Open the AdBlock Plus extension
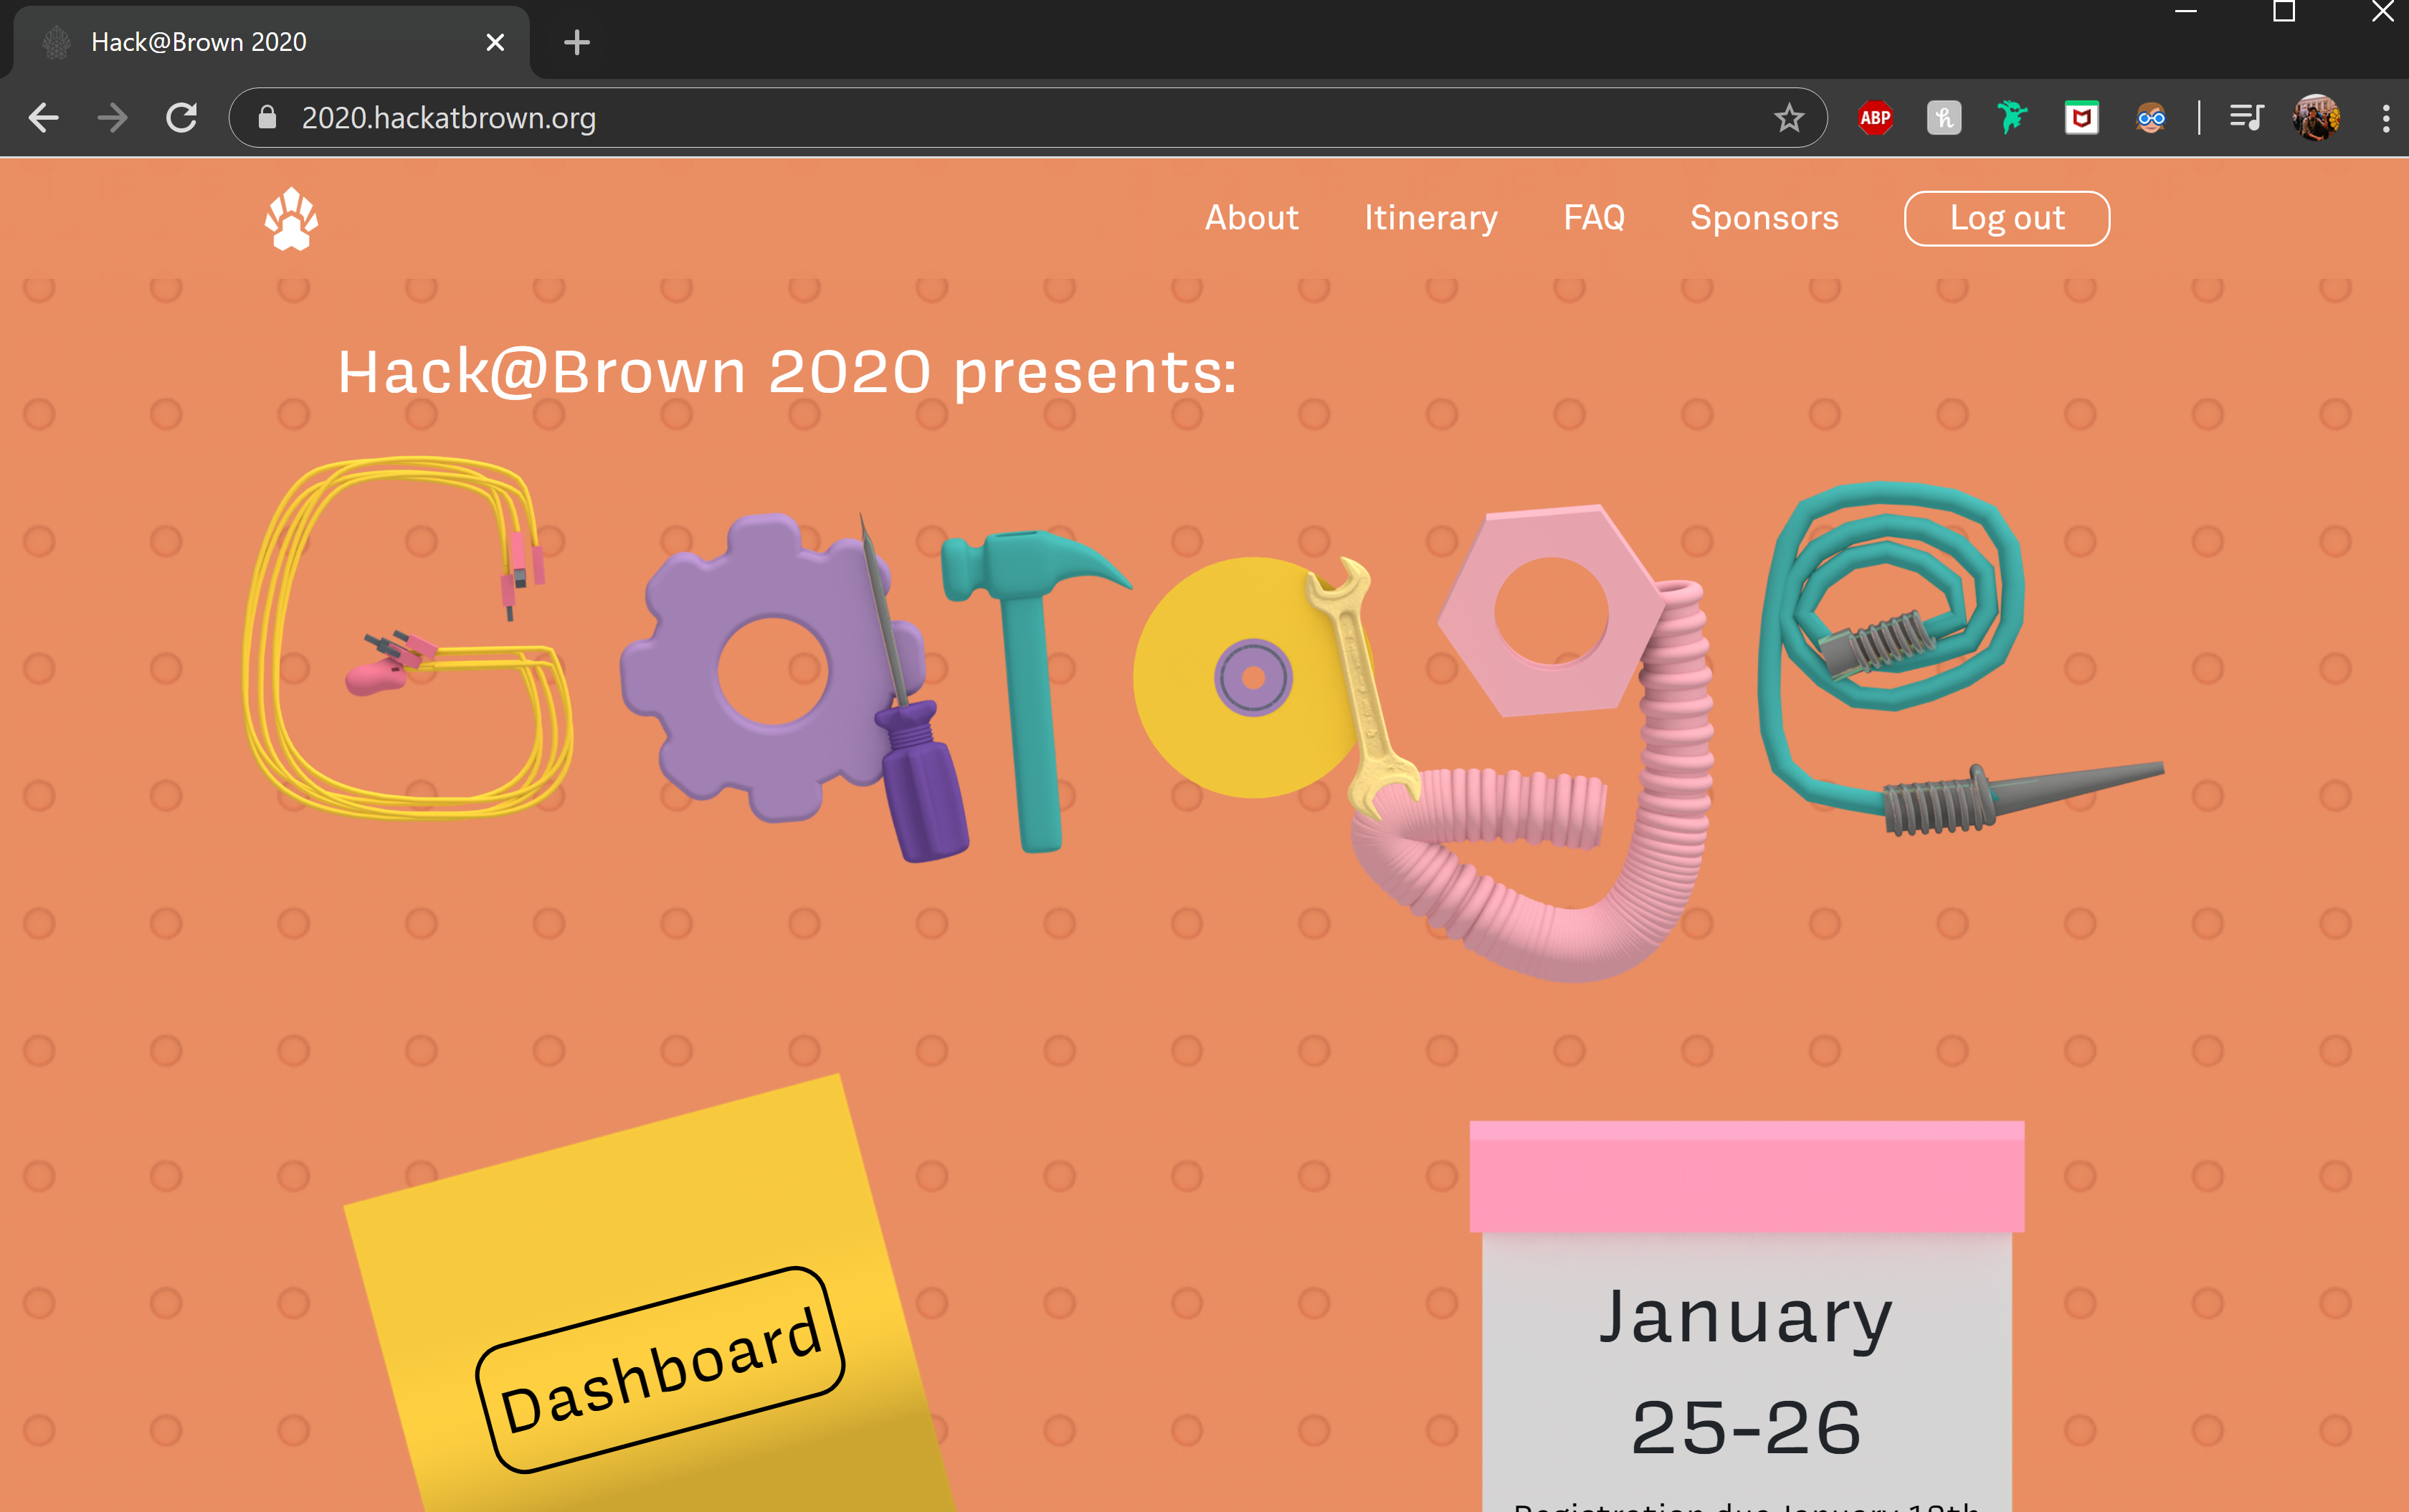2409x1512 pixels. coord(1875,118)
